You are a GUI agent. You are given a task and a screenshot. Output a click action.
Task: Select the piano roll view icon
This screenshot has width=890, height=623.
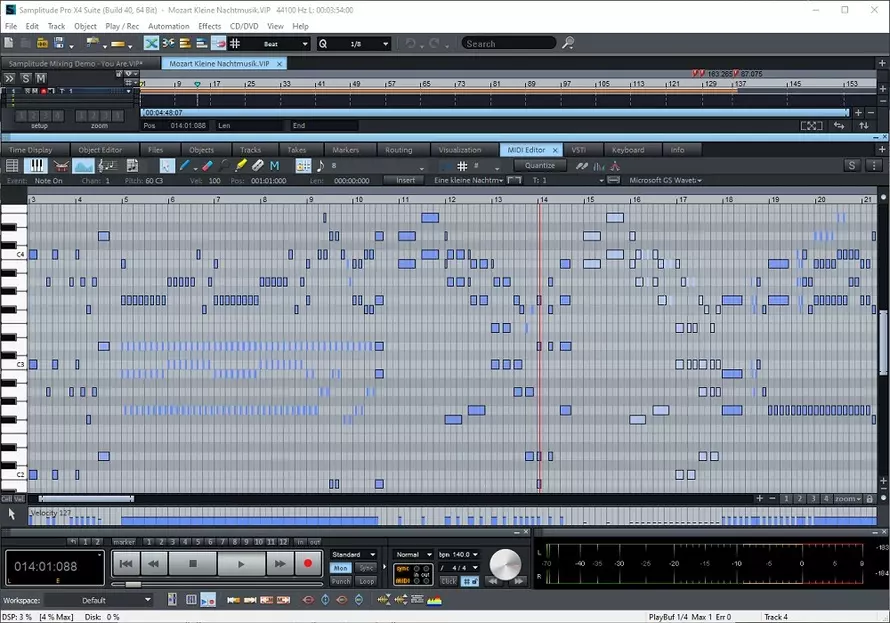[36, 166]
